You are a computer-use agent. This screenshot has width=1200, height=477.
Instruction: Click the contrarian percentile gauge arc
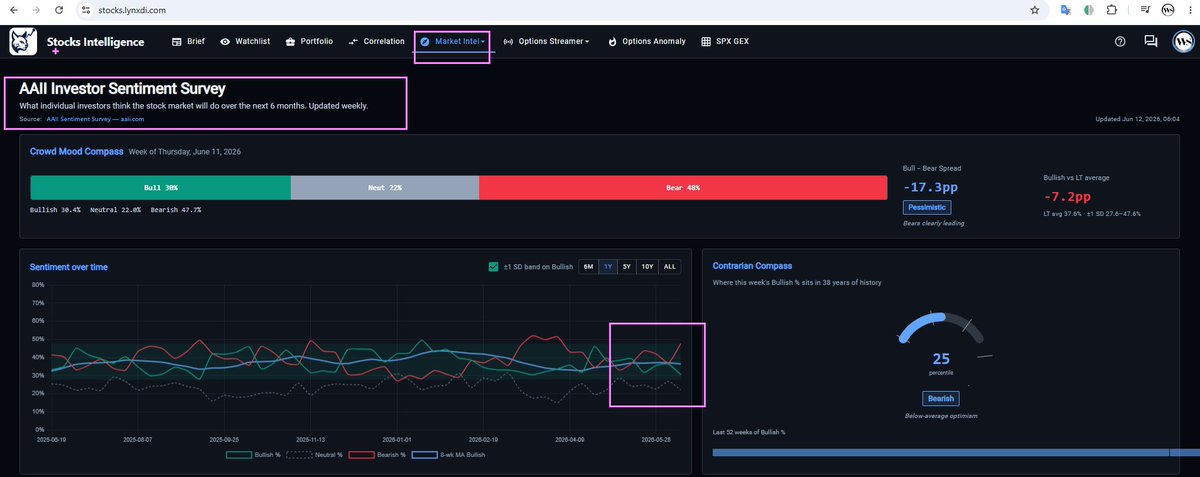pos(941,328)
